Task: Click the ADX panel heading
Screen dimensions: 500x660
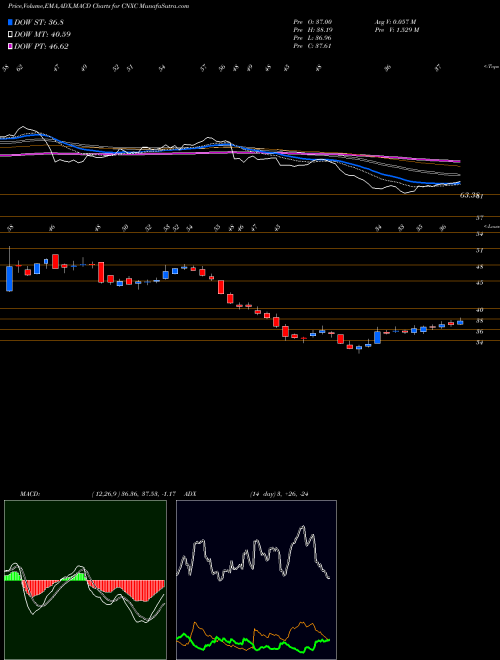Action: (x=190, y=494)
